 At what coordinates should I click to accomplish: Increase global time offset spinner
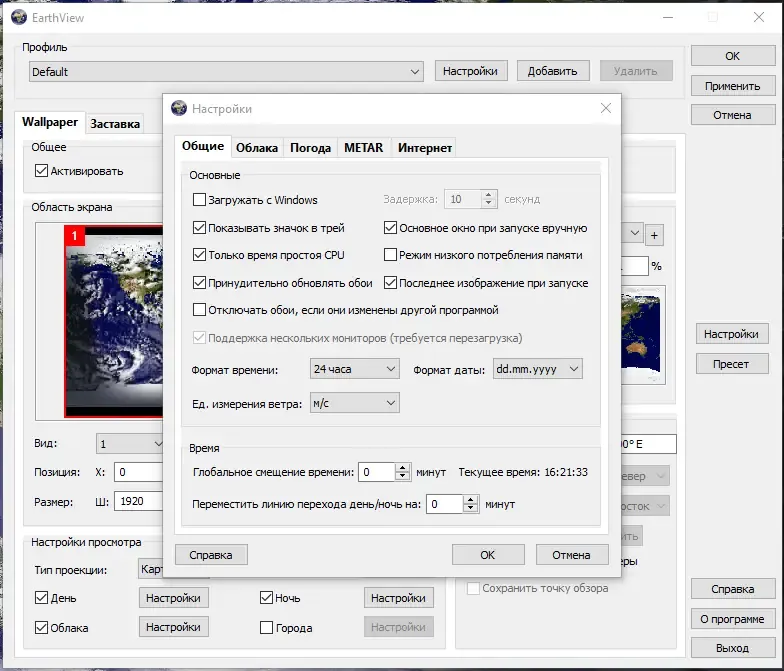(x=402, y=468)
